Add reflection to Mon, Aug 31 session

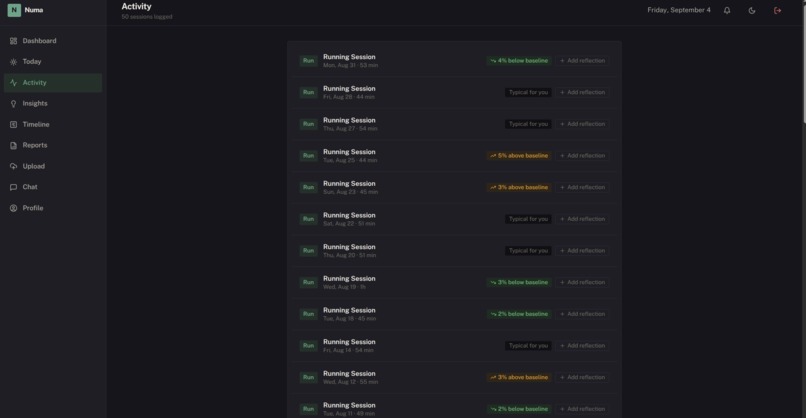[582, 61]
